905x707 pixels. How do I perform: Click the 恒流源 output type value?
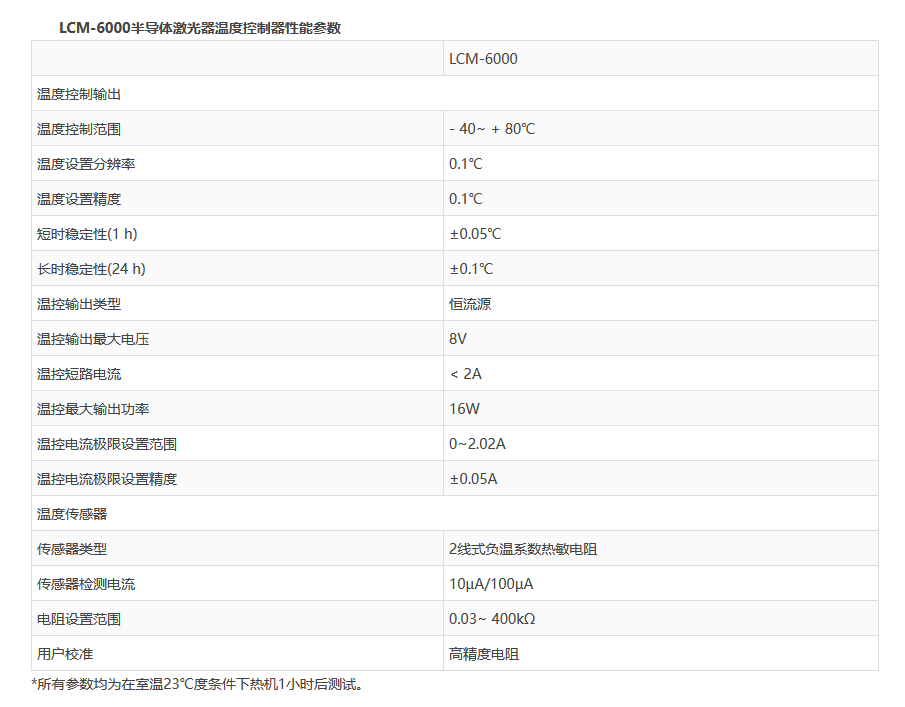pos(470,304)
